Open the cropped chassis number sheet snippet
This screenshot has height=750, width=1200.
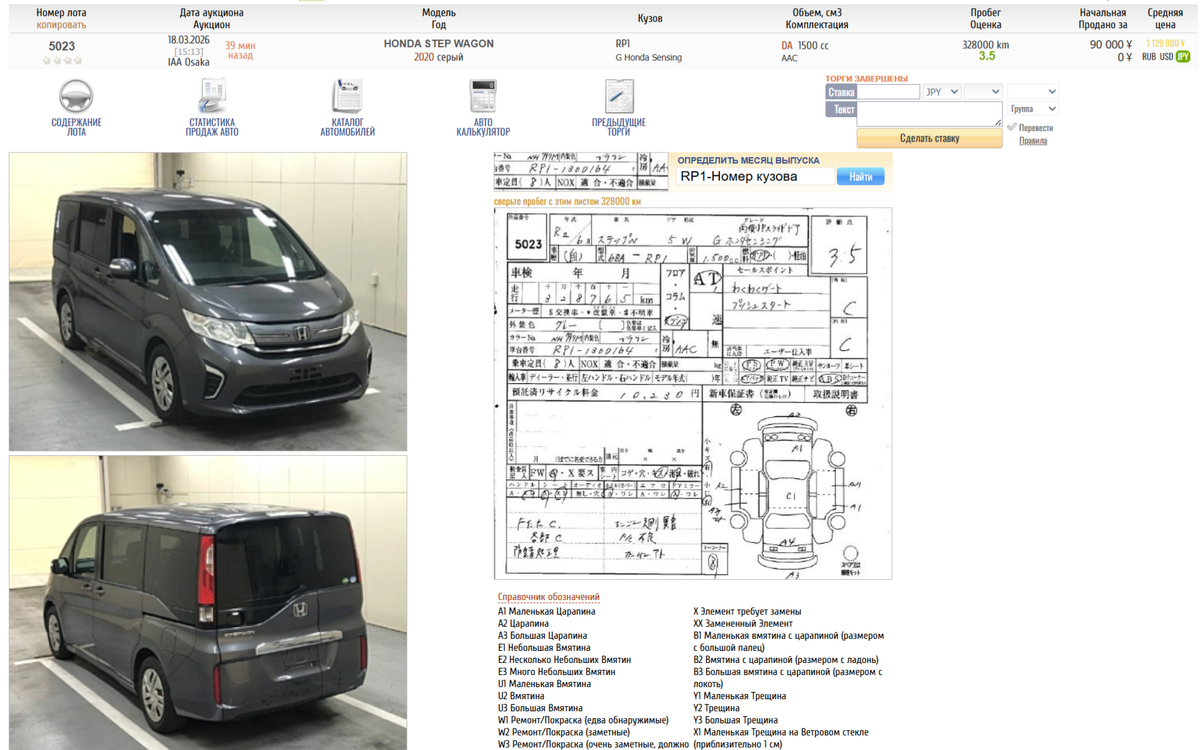tap(580, 171)
